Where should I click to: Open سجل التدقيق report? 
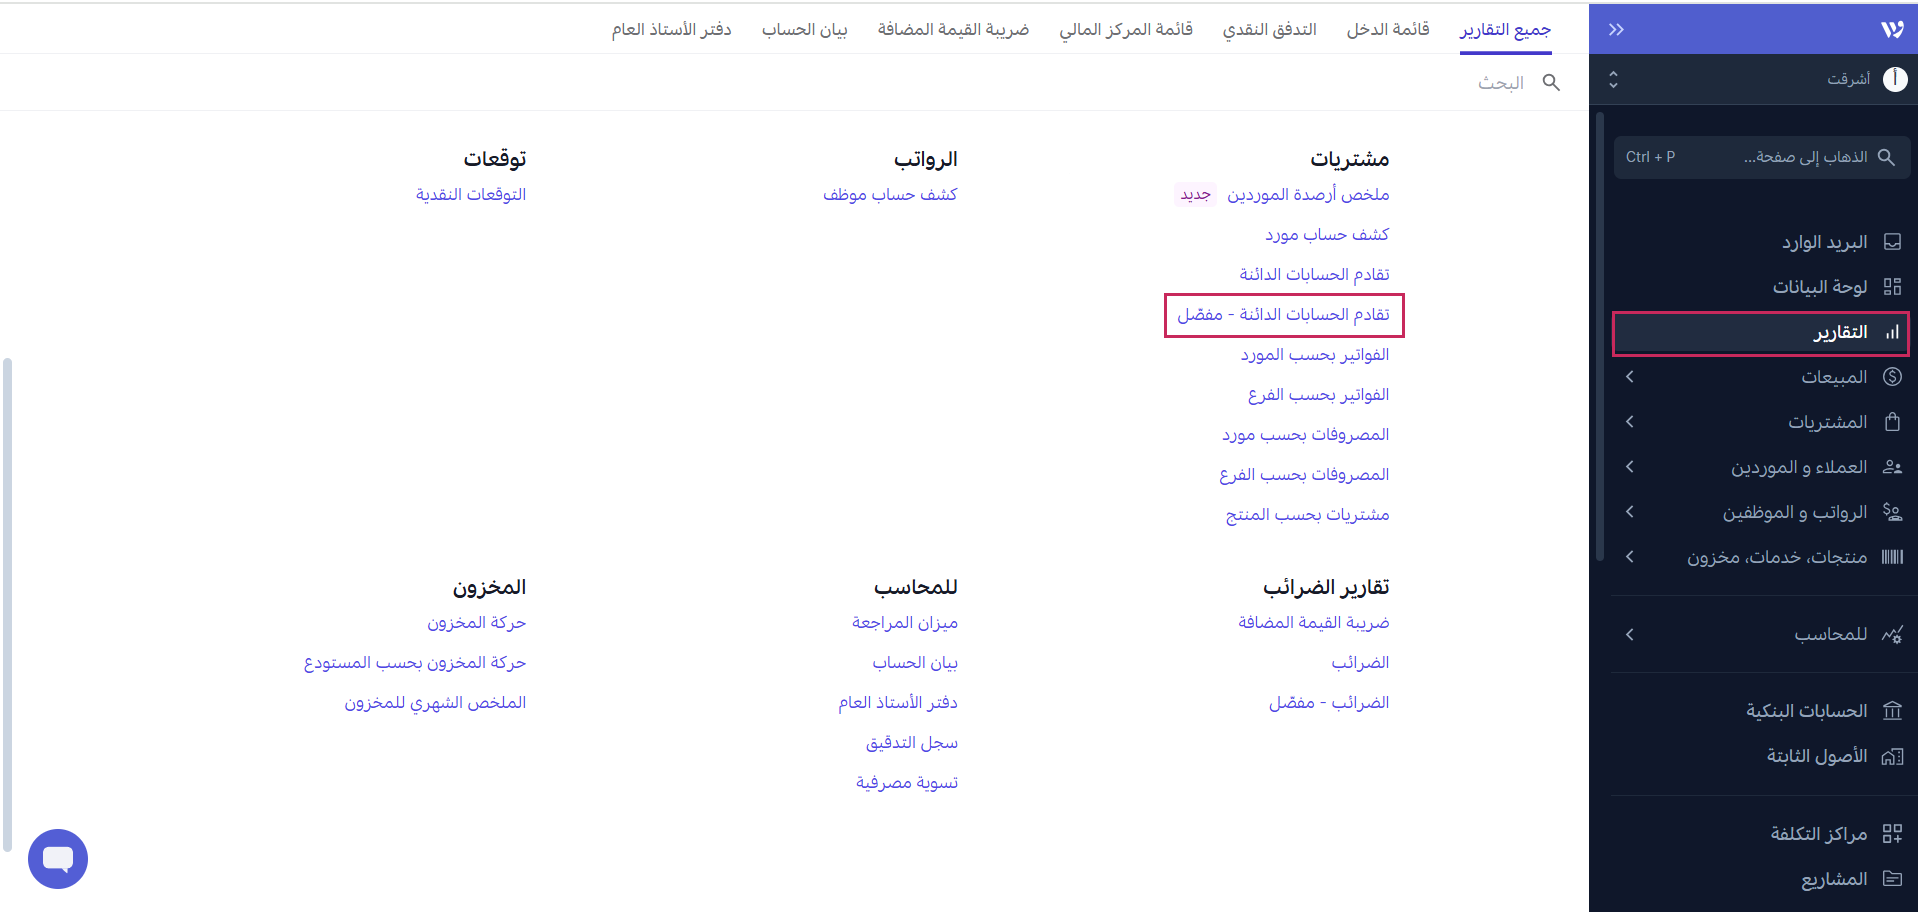(x=911, y=743)
